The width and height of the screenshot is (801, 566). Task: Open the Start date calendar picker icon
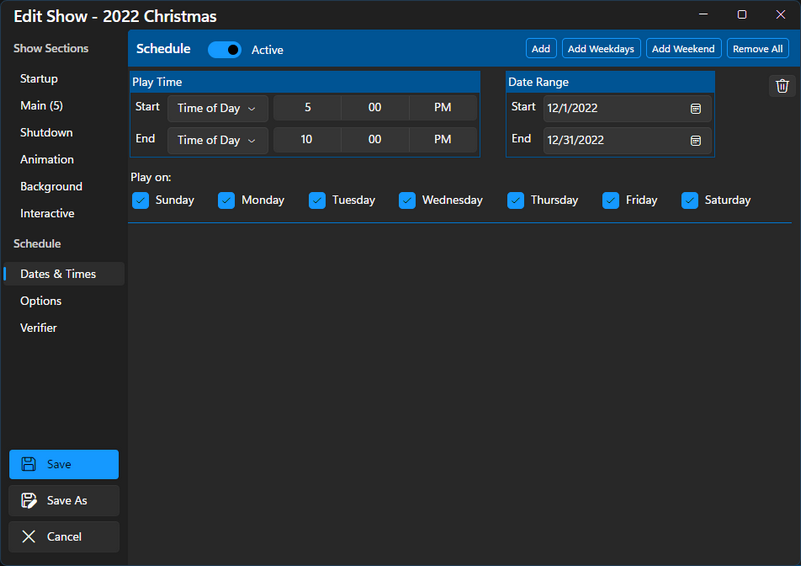point(696,108)
